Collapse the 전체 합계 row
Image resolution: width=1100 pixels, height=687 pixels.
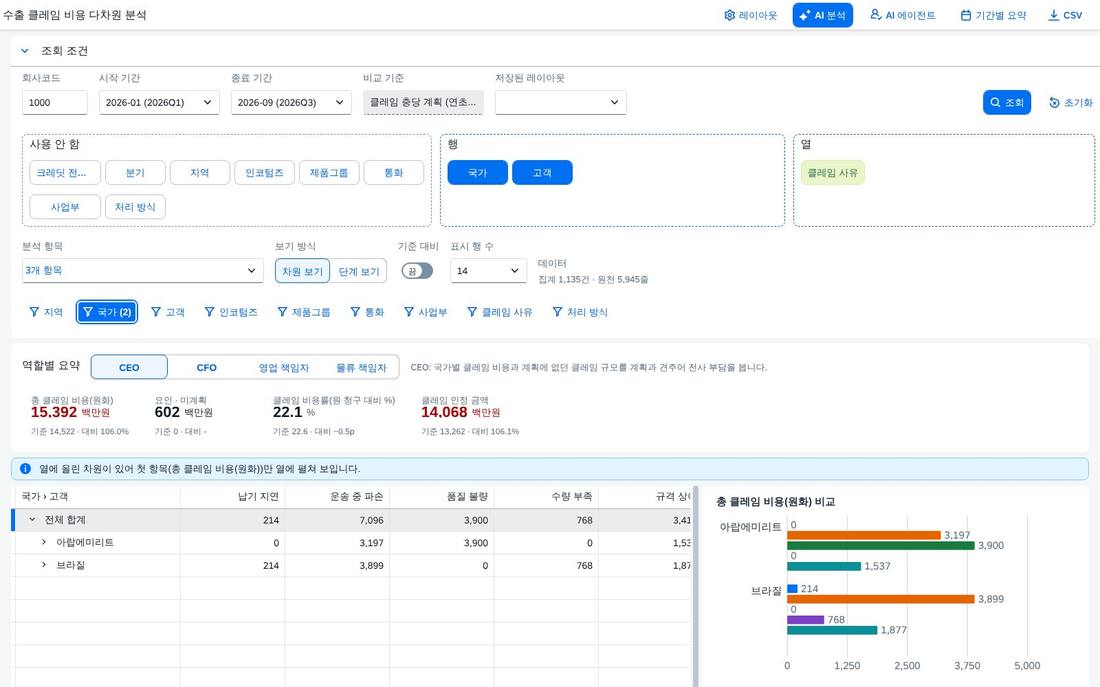pyautogui.click(x=32, y=520)
